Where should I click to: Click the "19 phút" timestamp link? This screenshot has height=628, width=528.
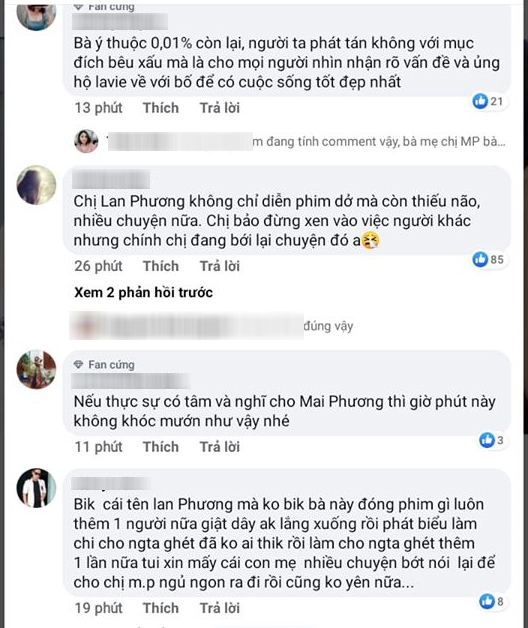pyautogui.click(x=99, y=608)
